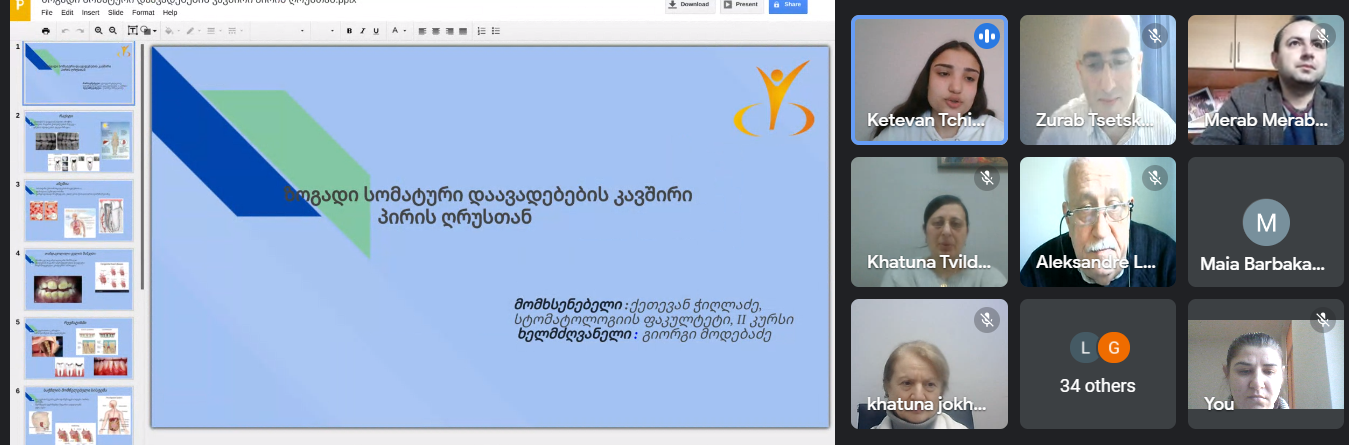
Task: Open the Line dash style dropdown
Action: [x=235, y=31]
